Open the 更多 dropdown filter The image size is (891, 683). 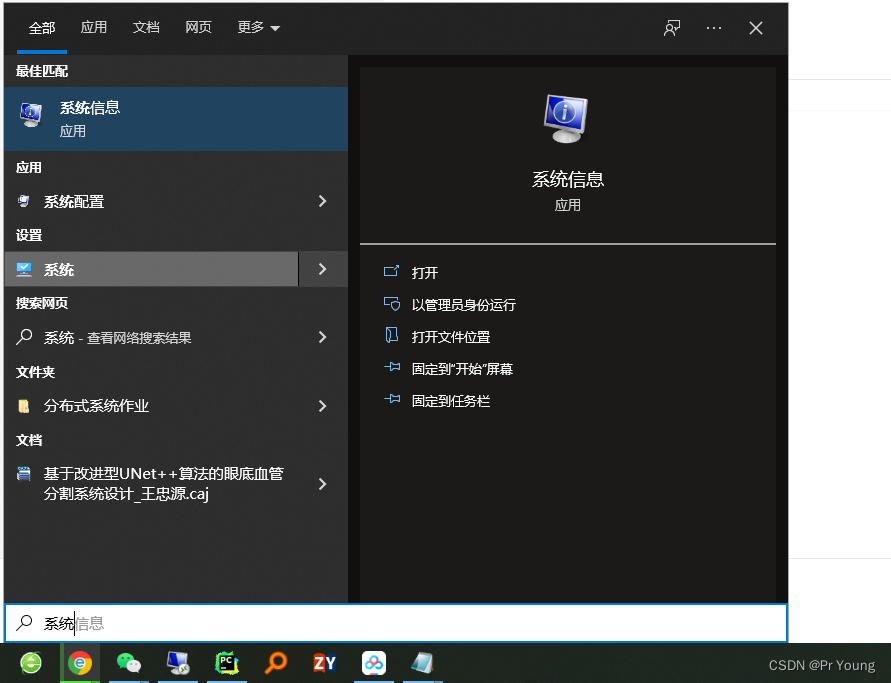tap(259, 27)
